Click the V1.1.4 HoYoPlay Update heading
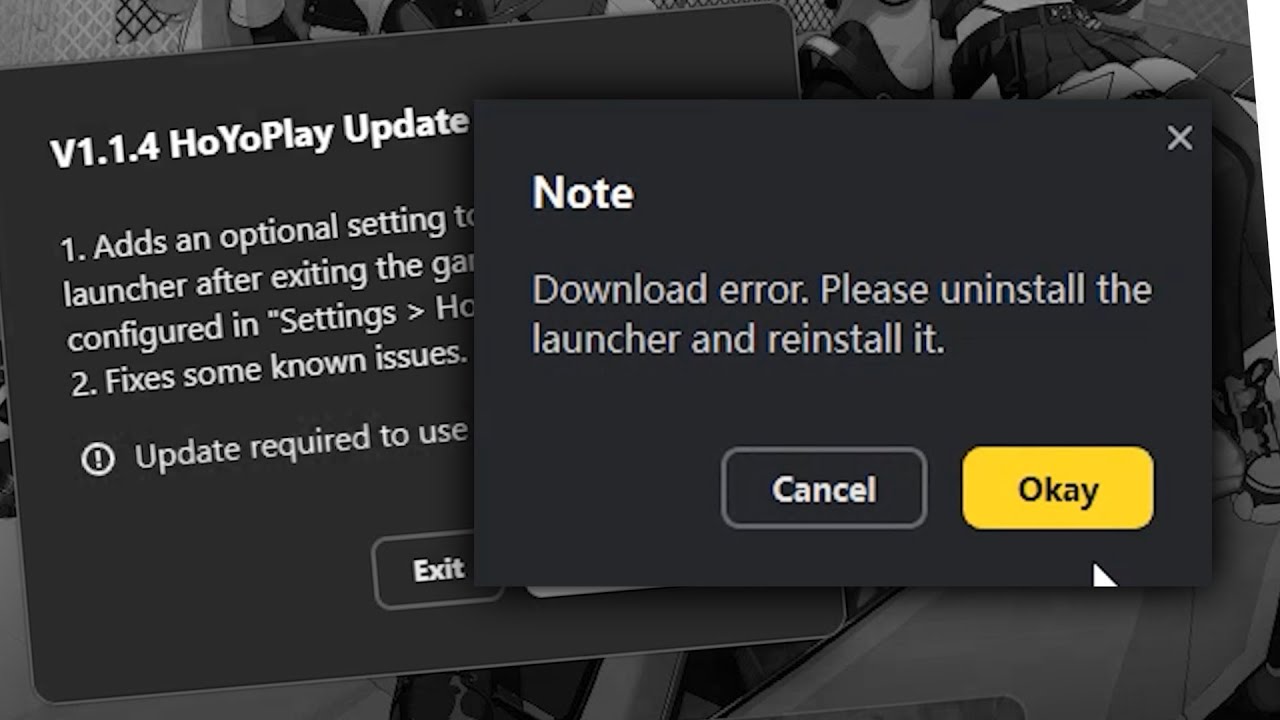Image resolution: width=1280 pixels, height=720 pixels. pos(260,135)
